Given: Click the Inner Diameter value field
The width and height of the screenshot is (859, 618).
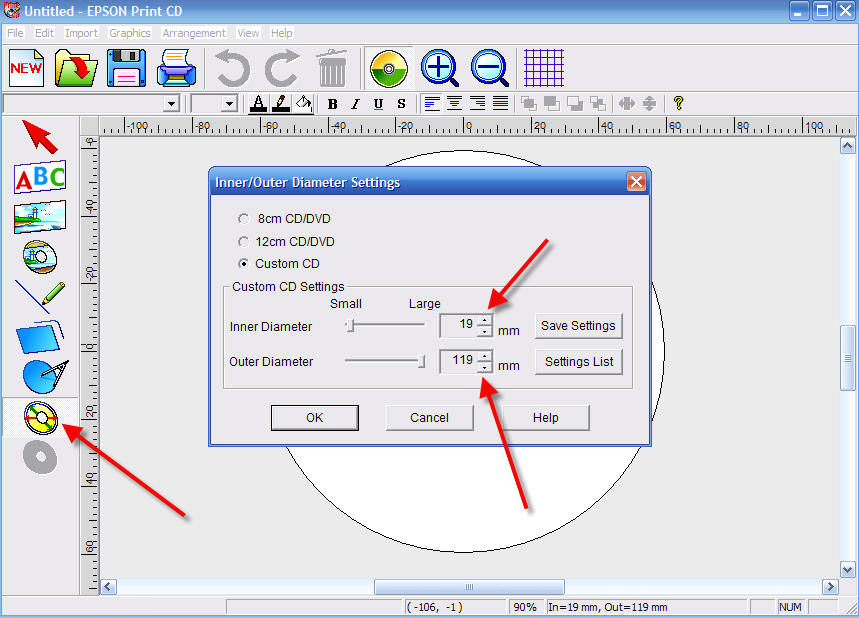Looking at the screenshot, I should tap(459, 325).
